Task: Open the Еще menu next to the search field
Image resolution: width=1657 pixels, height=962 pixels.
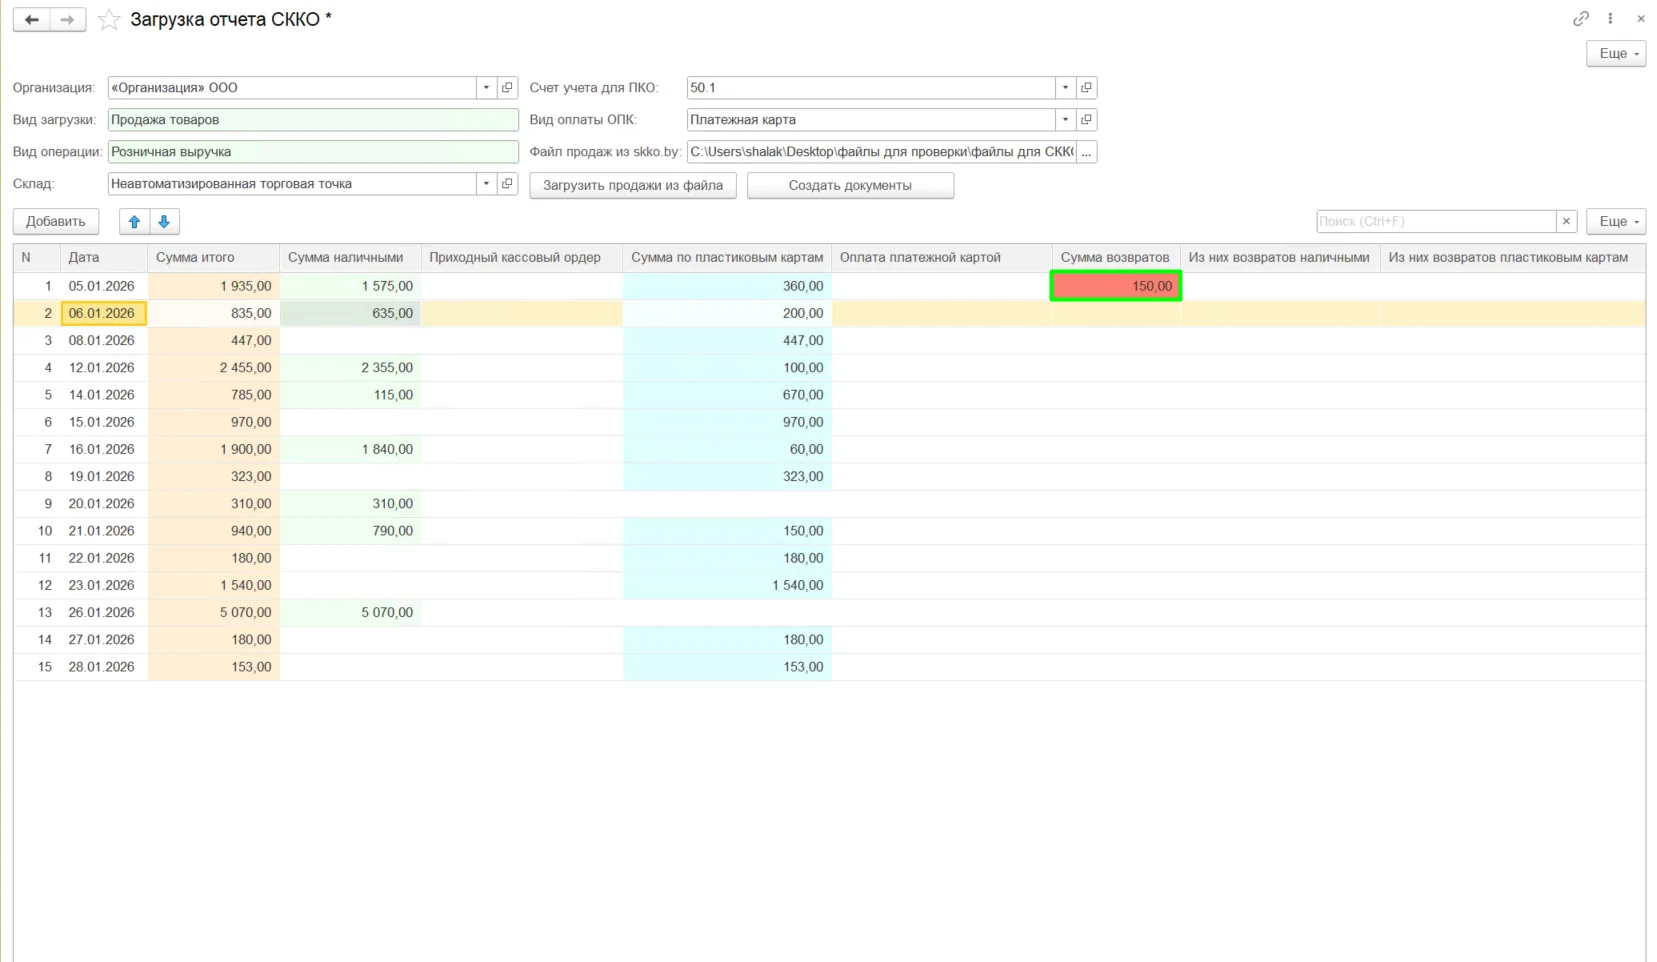Action: (1616, 221)
